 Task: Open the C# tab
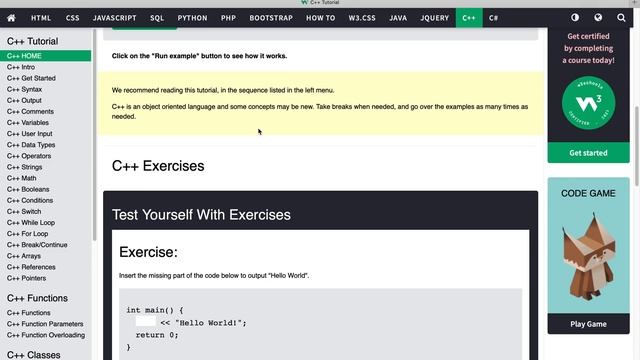click(493, 18)
